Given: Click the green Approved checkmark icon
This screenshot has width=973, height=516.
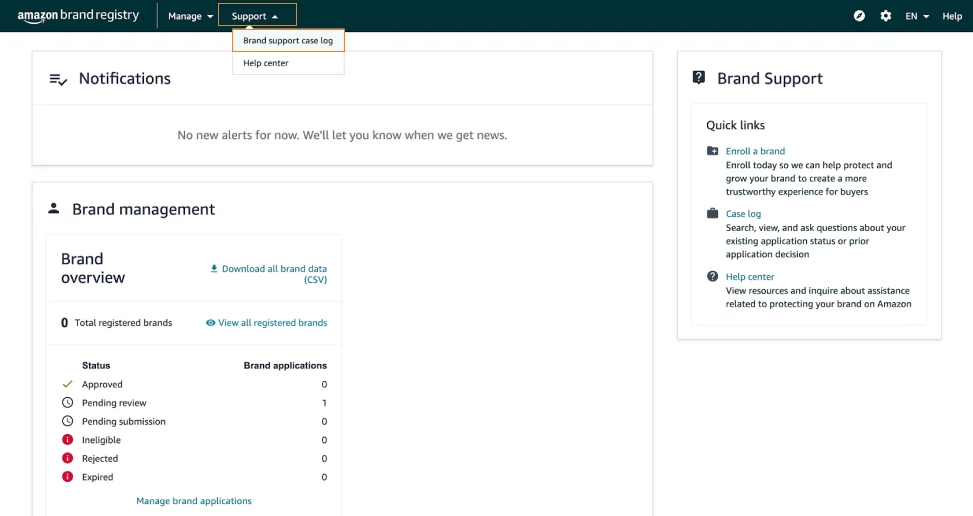Looking at the screenshot, I should click(68, 384).
